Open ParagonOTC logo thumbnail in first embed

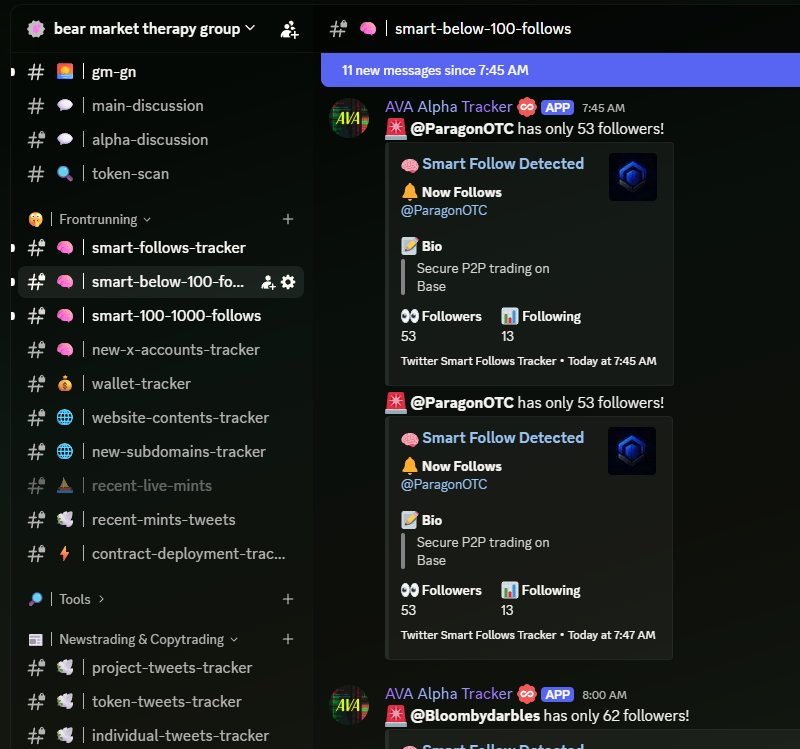[x=633, y=177]
